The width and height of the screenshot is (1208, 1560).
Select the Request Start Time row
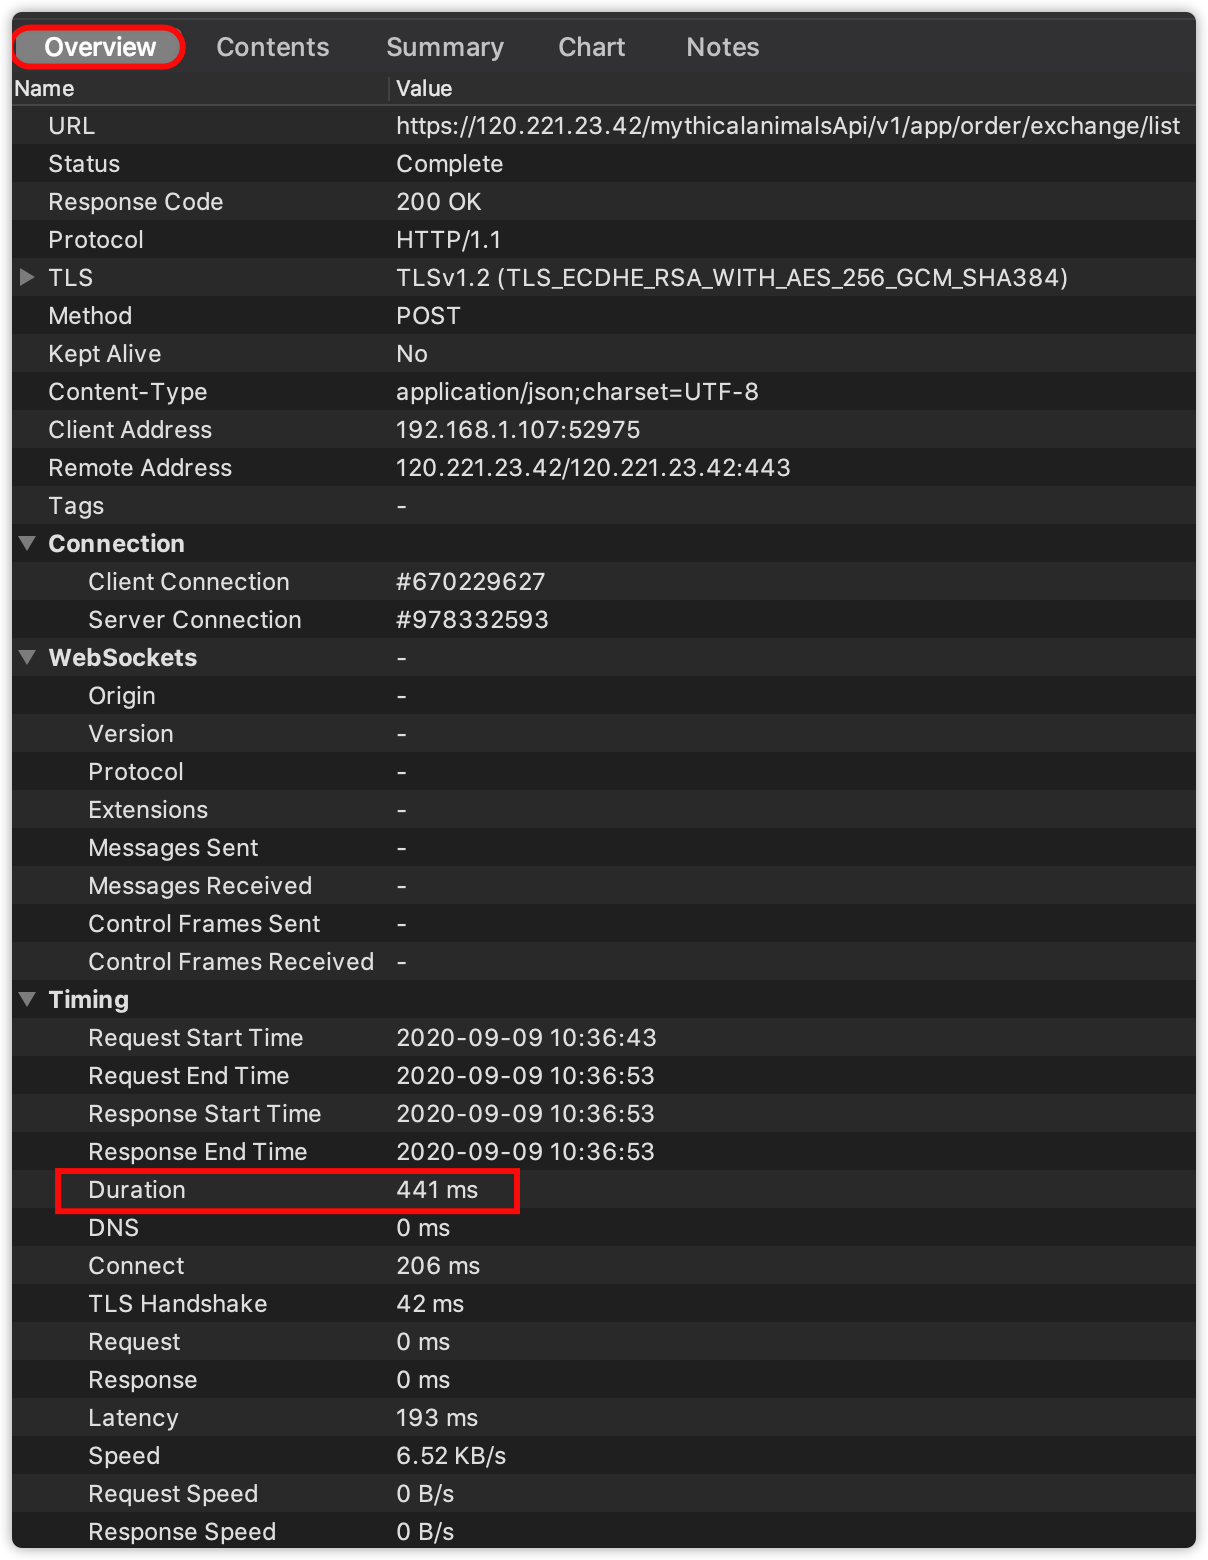point(196,1038)
